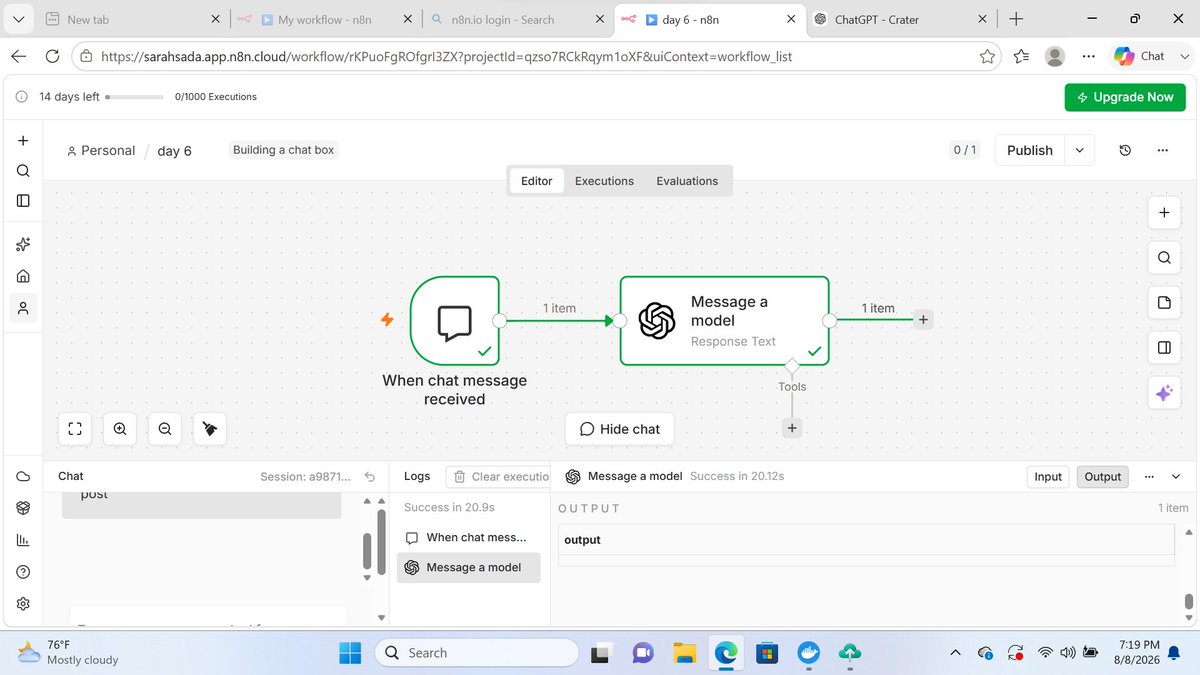
Task: Open the help question mark icon
Action: tap(23, 572)
